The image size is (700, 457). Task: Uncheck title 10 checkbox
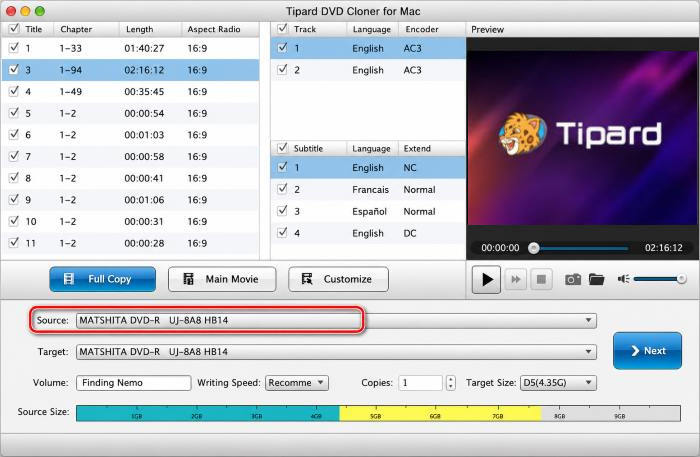[x=14, y=220]
